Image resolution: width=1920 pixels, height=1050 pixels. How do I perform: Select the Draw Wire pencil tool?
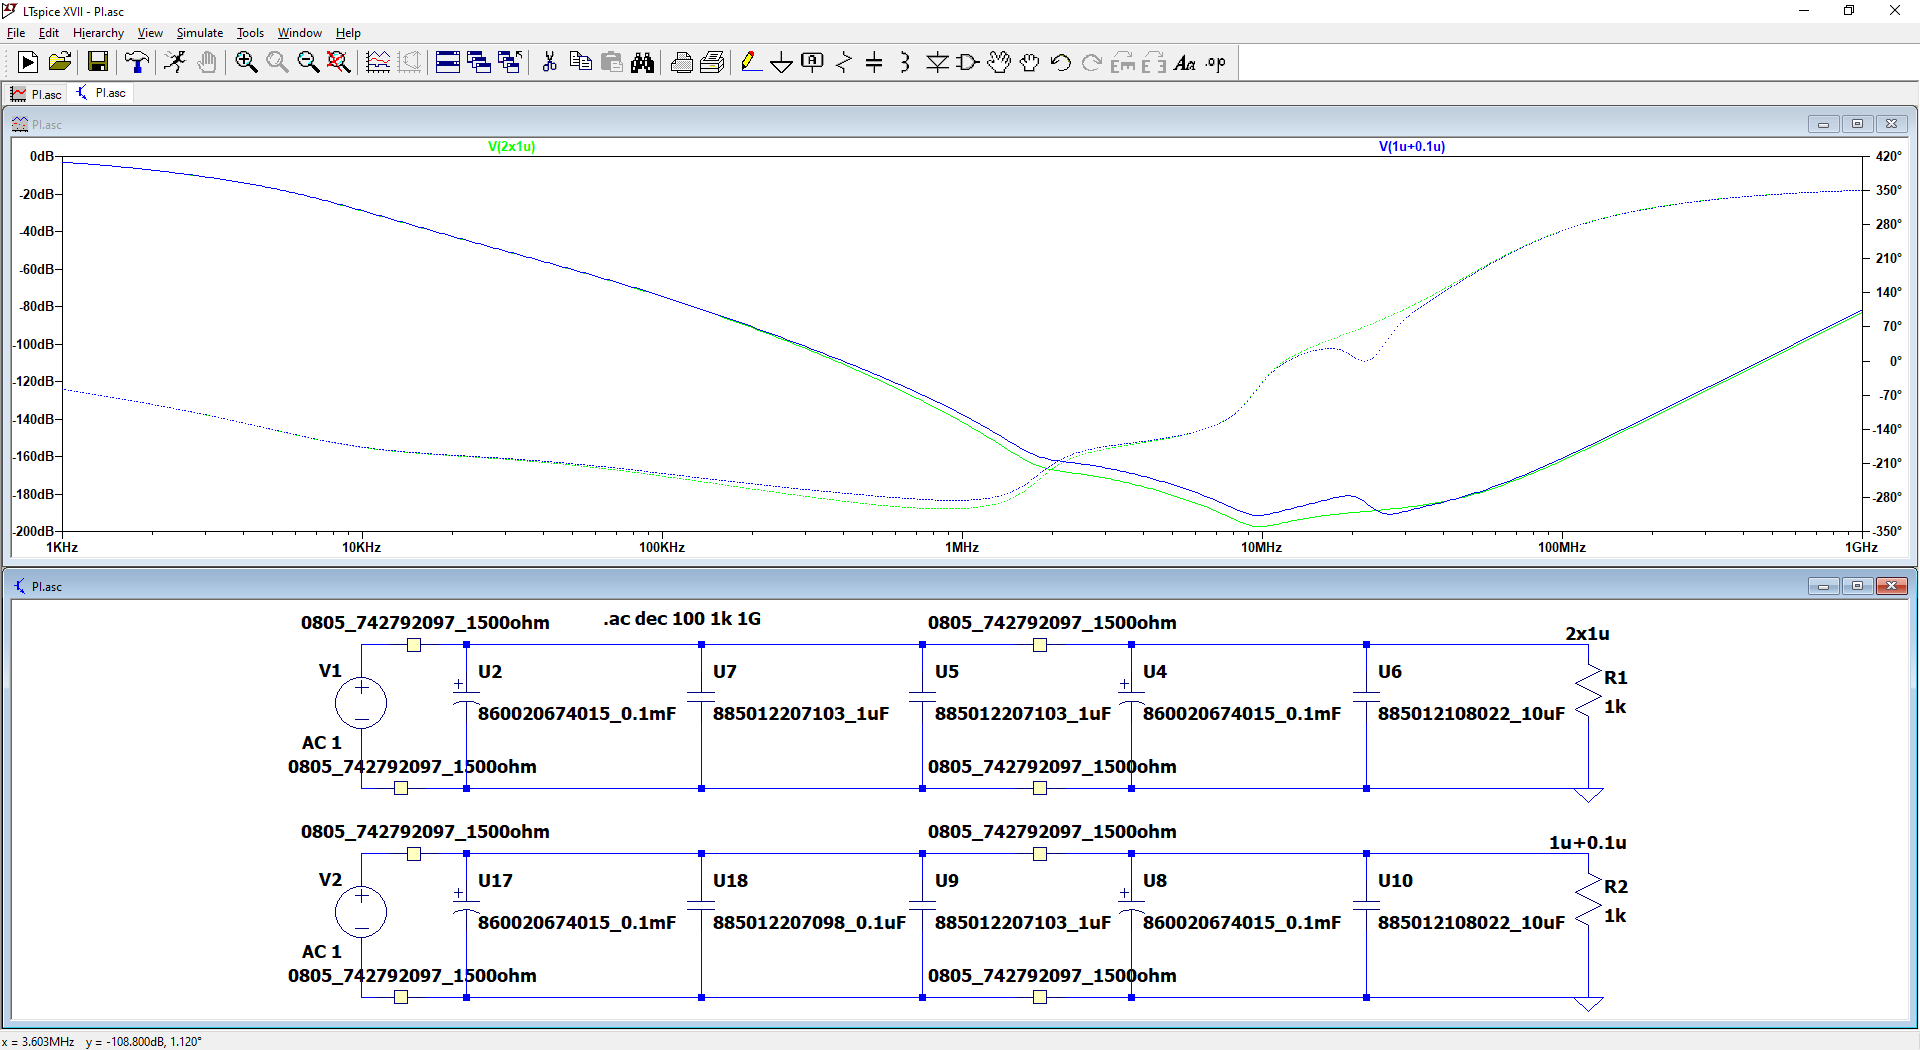[750, 63]
